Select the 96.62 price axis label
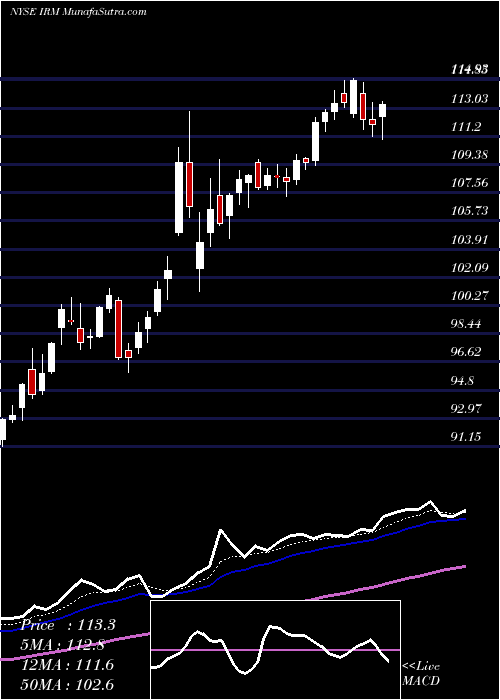 tap(466, 352)
